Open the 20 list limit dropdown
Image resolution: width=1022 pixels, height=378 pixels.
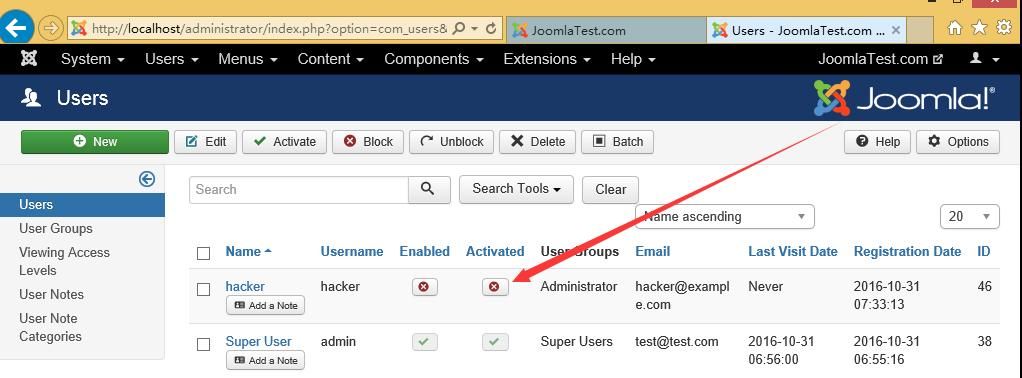pyautogui.click(x=970, y=216)
